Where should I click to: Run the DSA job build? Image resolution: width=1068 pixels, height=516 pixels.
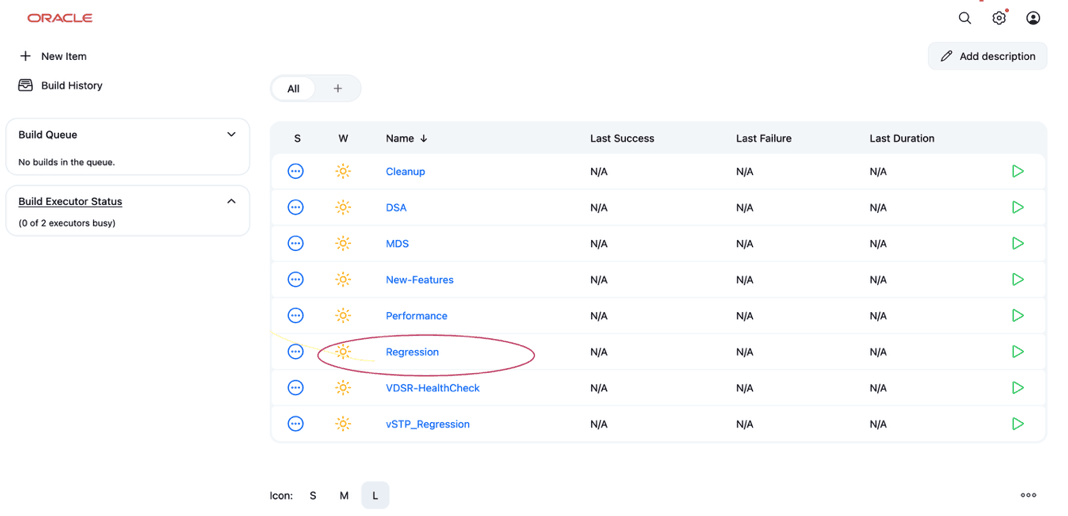1018,207
